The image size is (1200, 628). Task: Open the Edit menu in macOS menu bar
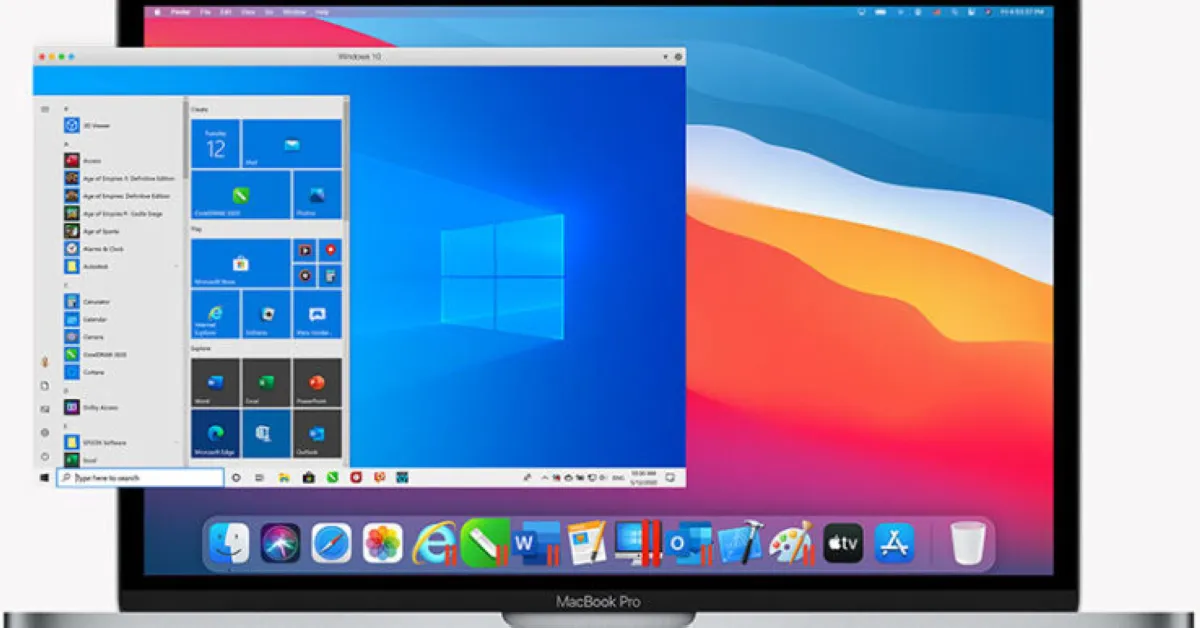pyautogui.click(x=228, y=12)
